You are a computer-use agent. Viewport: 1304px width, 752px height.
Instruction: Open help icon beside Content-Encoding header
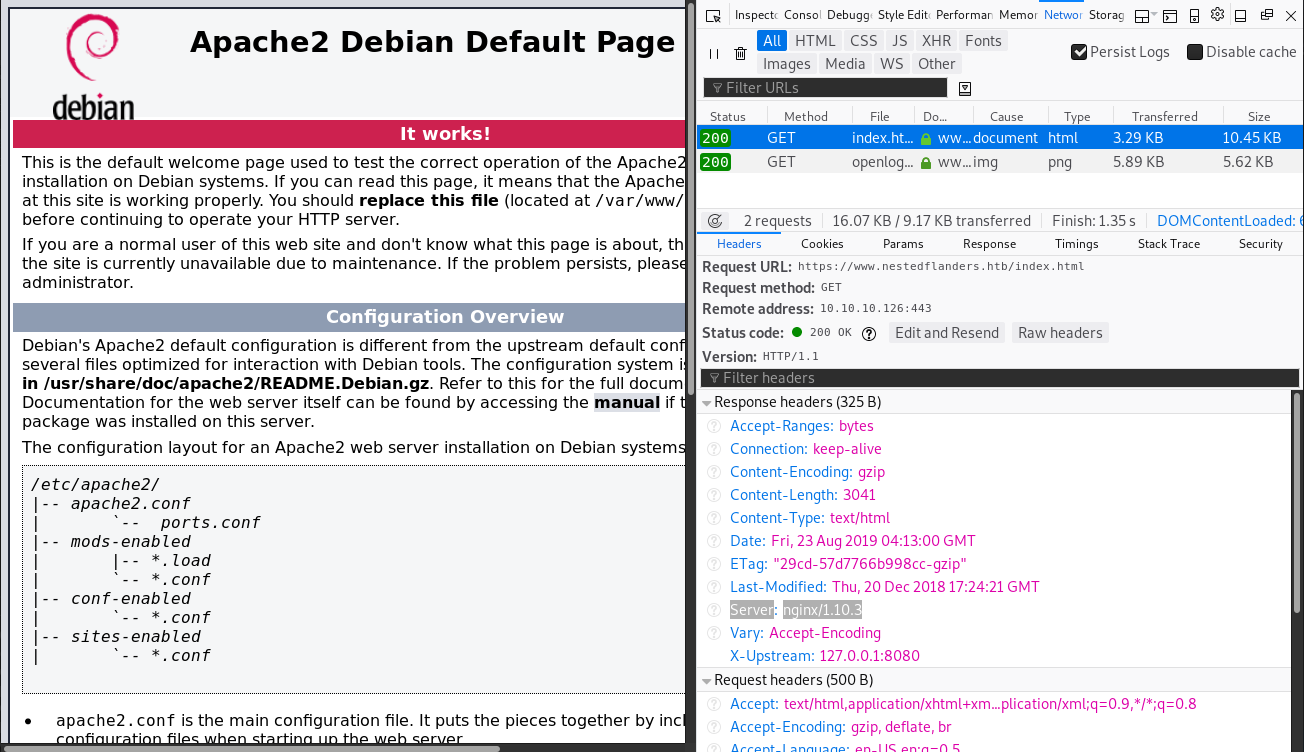(714, 472)
